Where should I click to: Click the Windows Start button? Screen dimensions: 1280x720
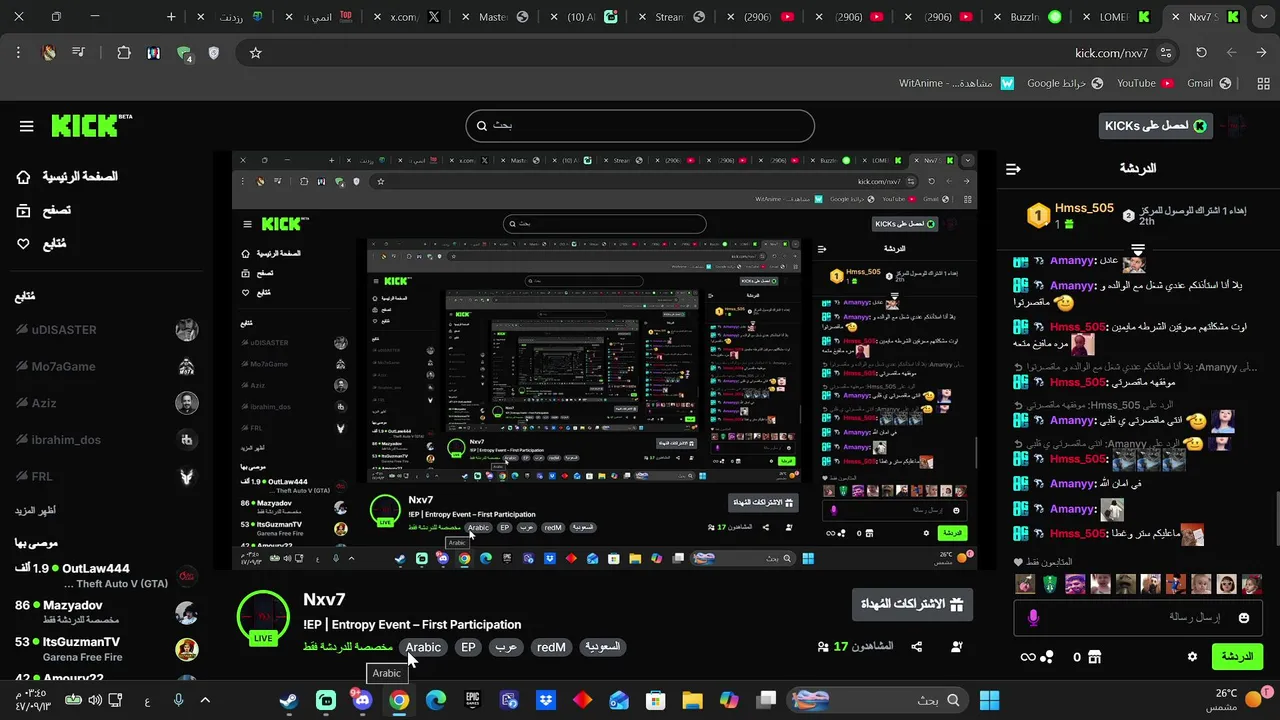pos(989,700)
